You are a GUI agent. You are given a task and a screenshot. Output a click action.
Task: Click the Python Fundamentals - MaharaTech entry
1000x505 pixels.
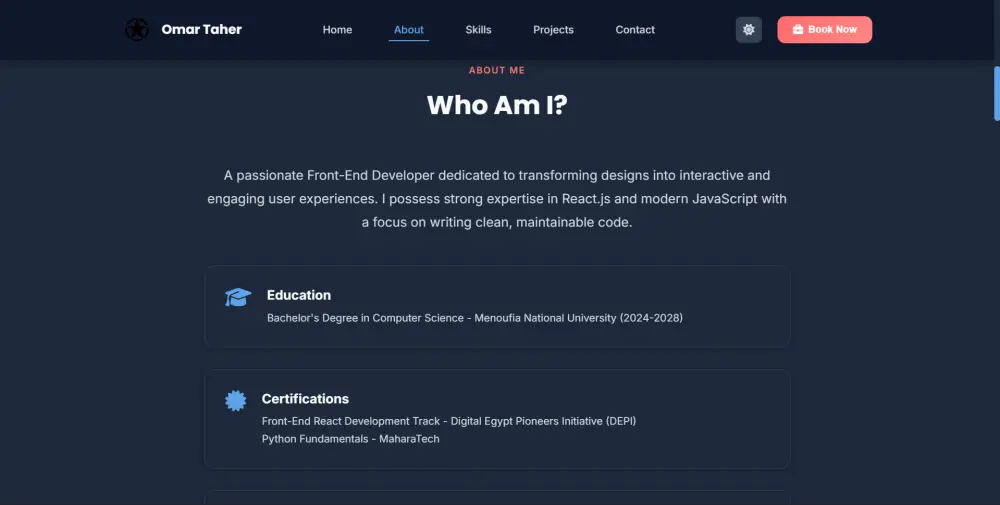coord(350,439)
